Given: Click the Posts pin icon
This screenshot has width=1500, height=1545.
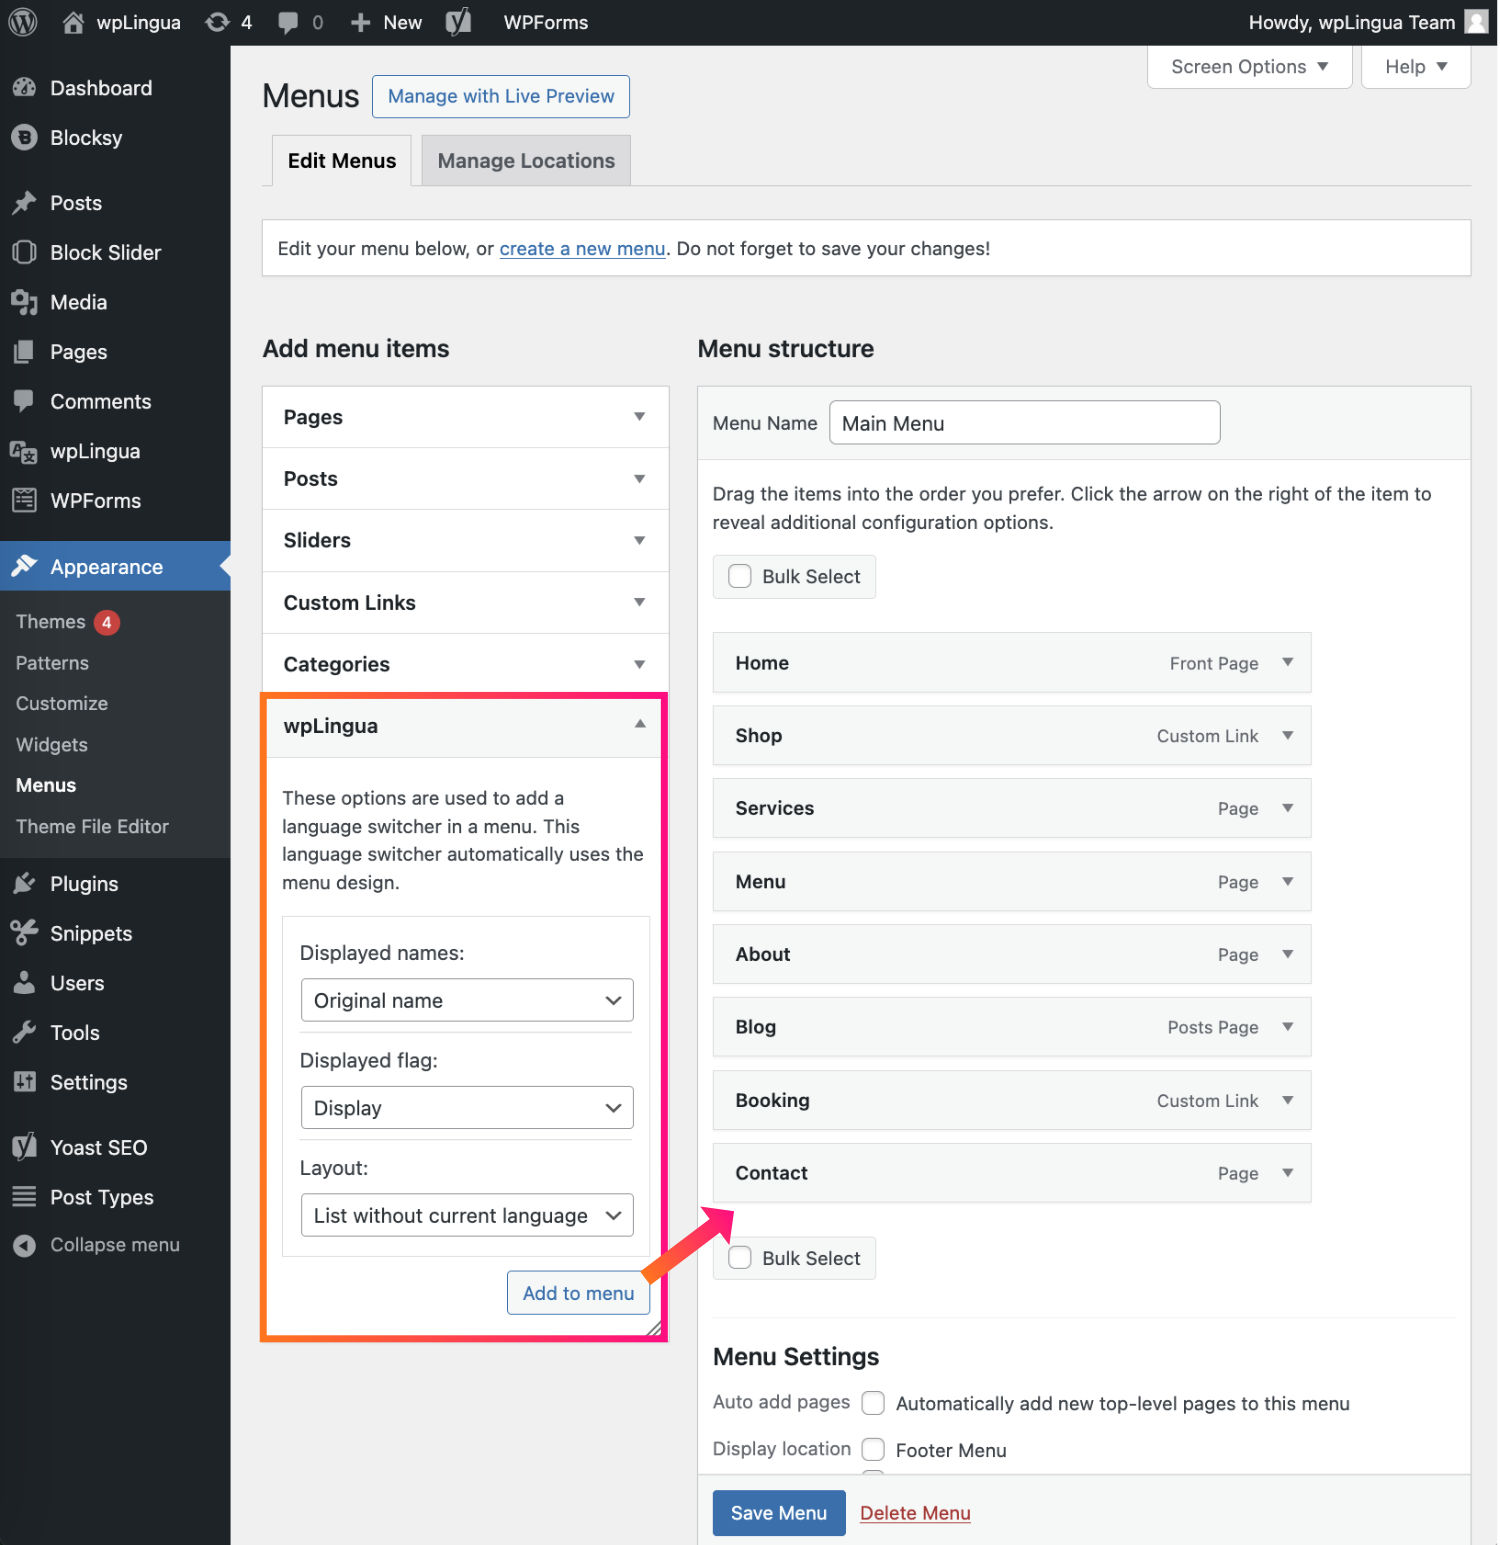Looking at the screenshot, I should (x=24, y=203).
